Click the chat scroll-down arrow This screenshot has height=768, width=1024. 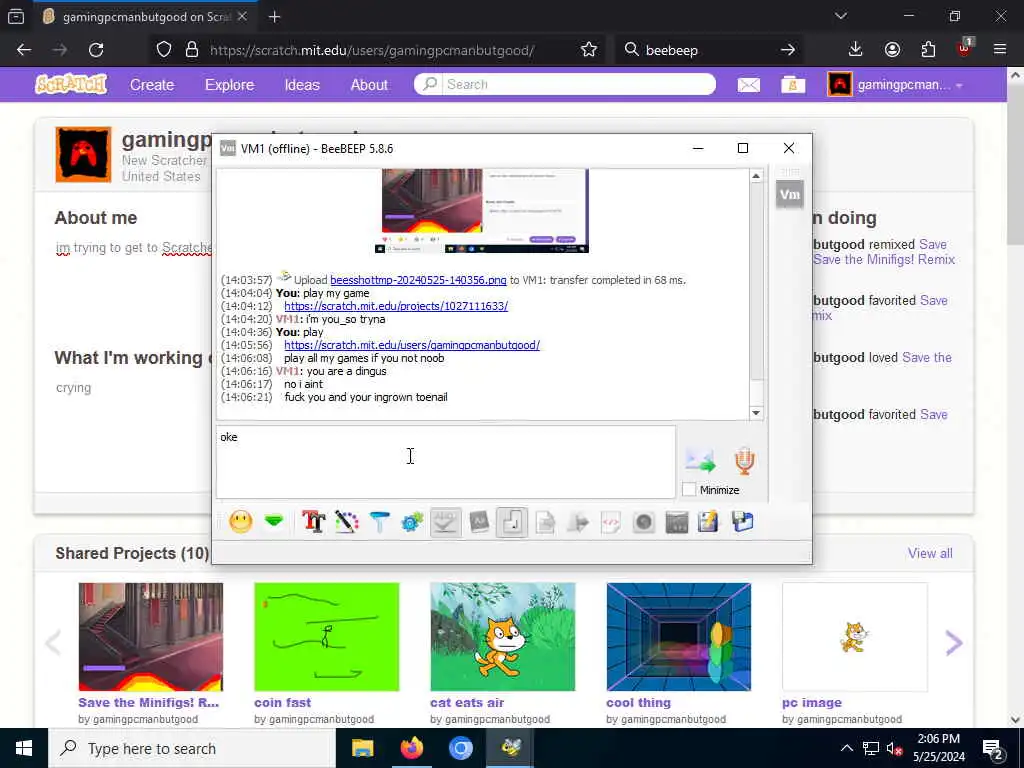tap(756, 413)
